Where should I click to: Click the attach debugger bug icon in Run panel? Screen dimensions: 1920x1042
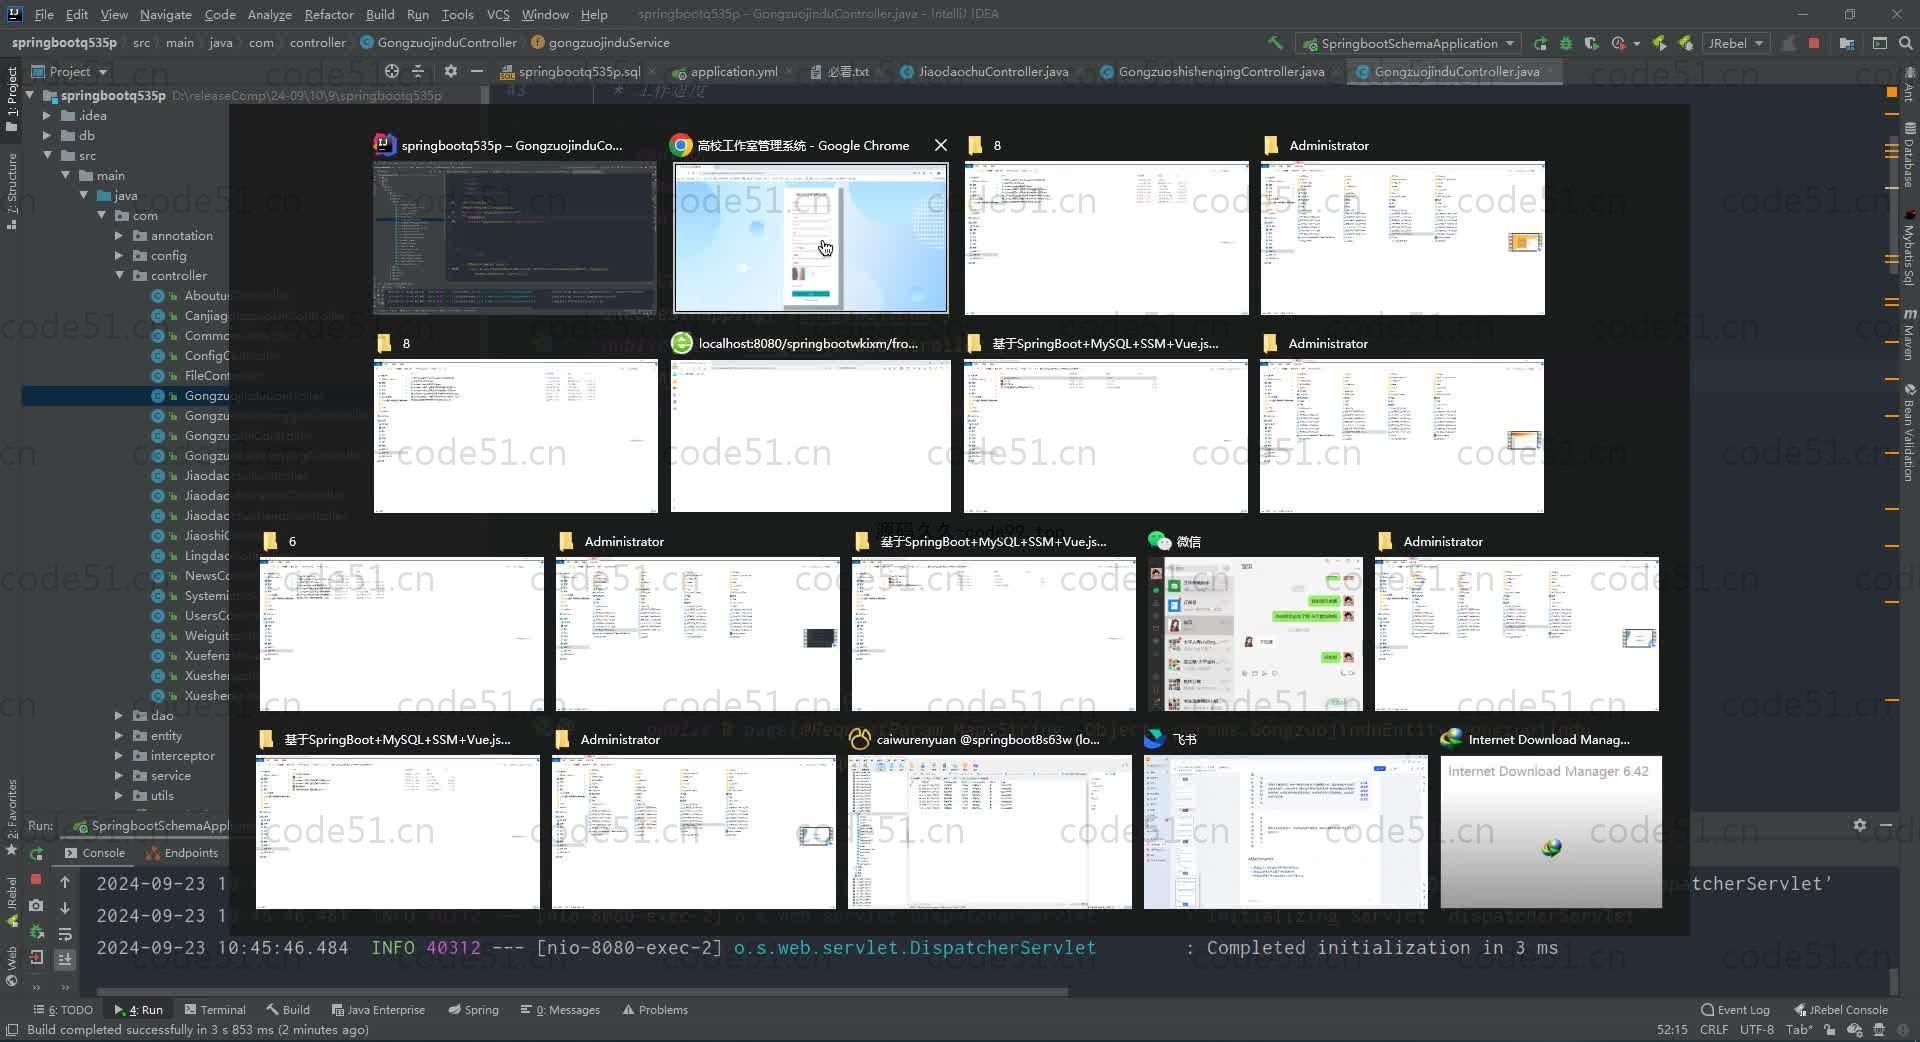[37, 931]
